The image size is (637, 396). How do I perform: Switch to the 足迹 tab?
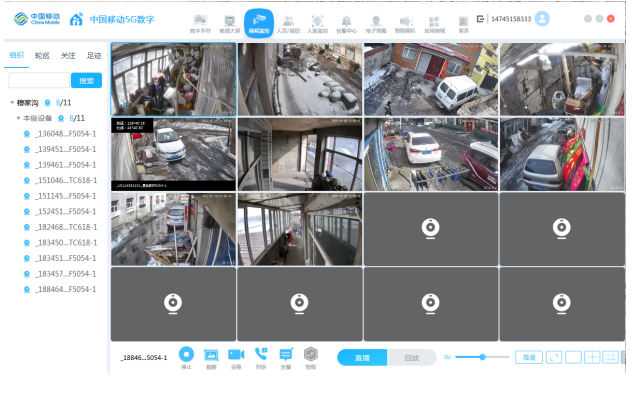point(94,56)
